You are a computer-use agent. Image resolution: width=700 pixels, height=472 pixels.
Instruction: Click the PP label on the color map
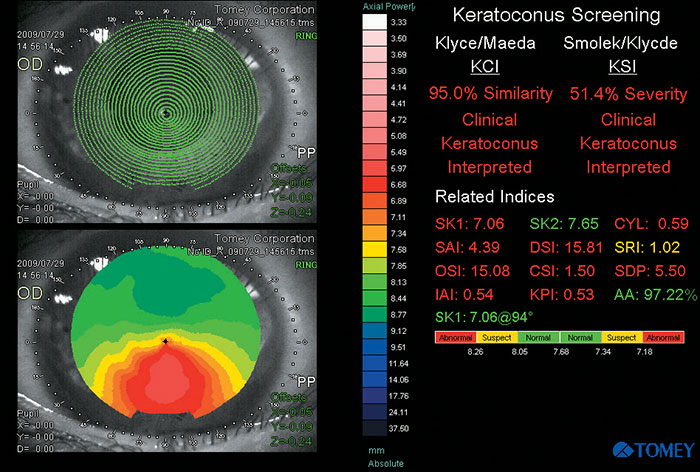click(x=306, y=382)
